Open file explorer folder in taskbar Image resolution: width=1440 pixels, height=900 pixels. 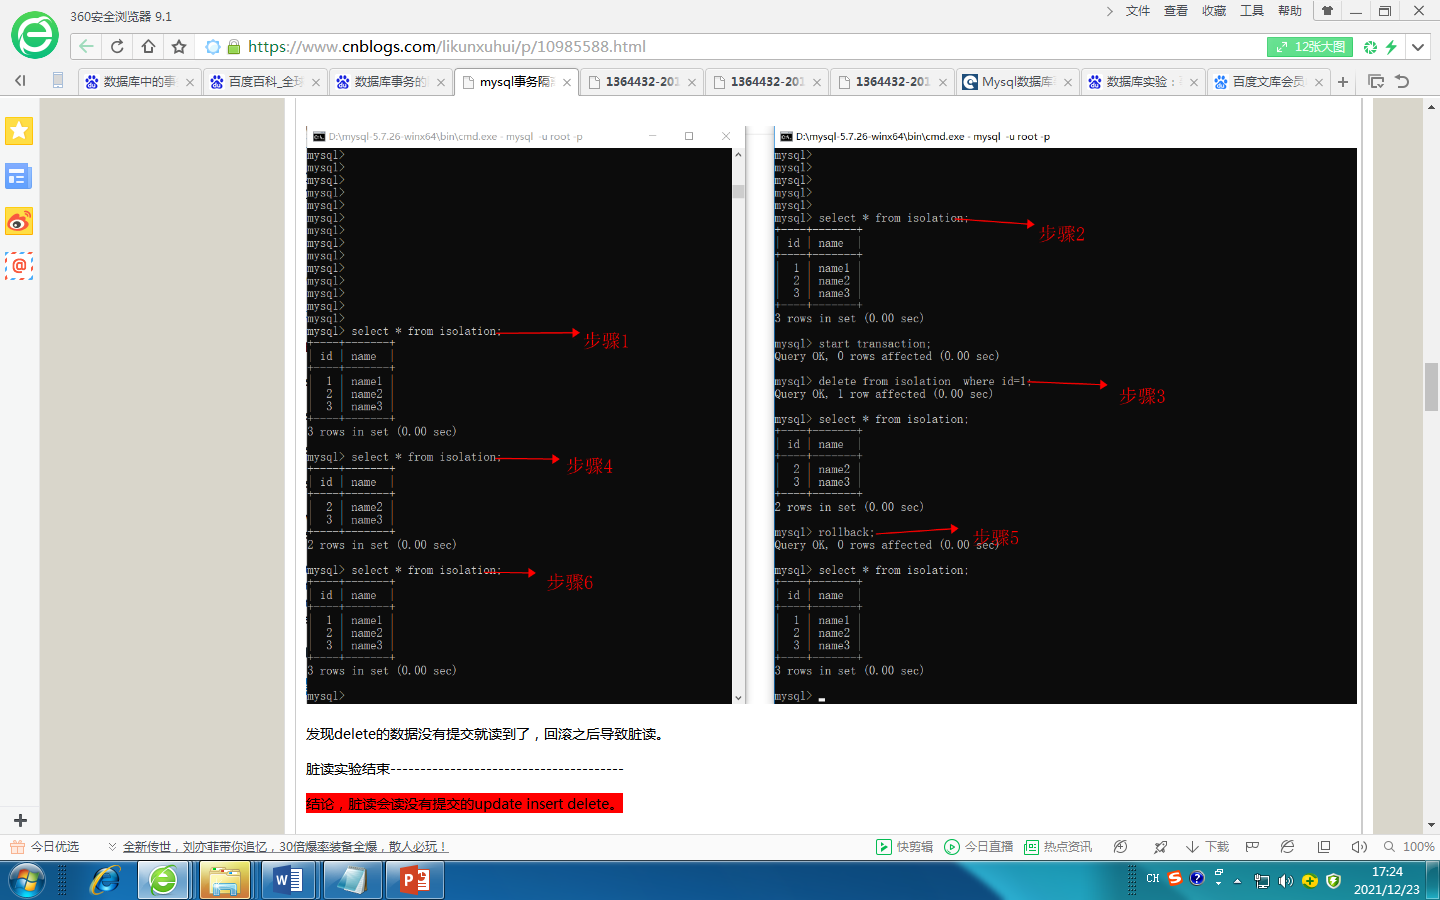pyautogui.click(x=225, y=881)
